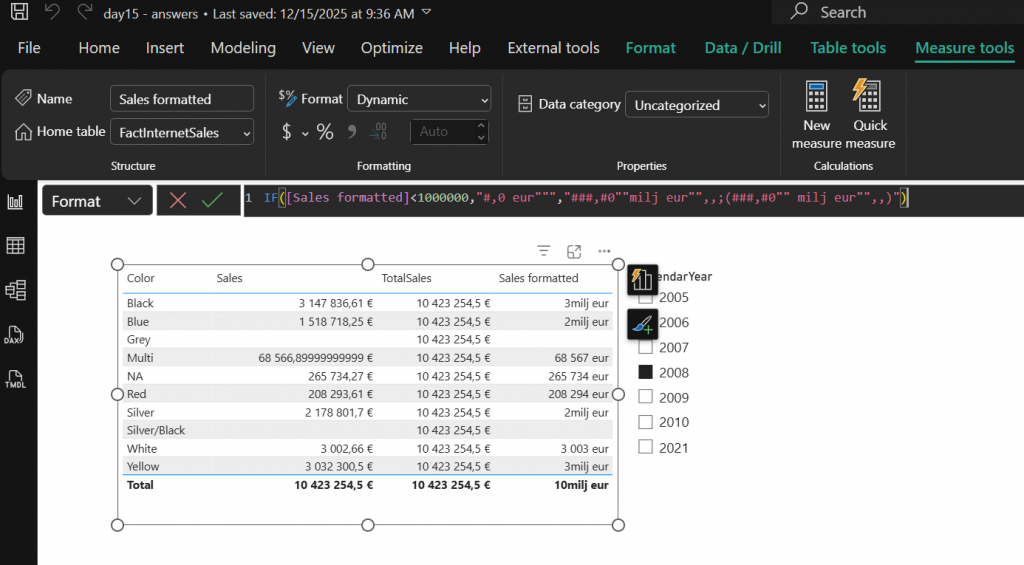Click the Quick measure icon
The width and height of the screenshot is (1024, 565).
pos(870,115)
